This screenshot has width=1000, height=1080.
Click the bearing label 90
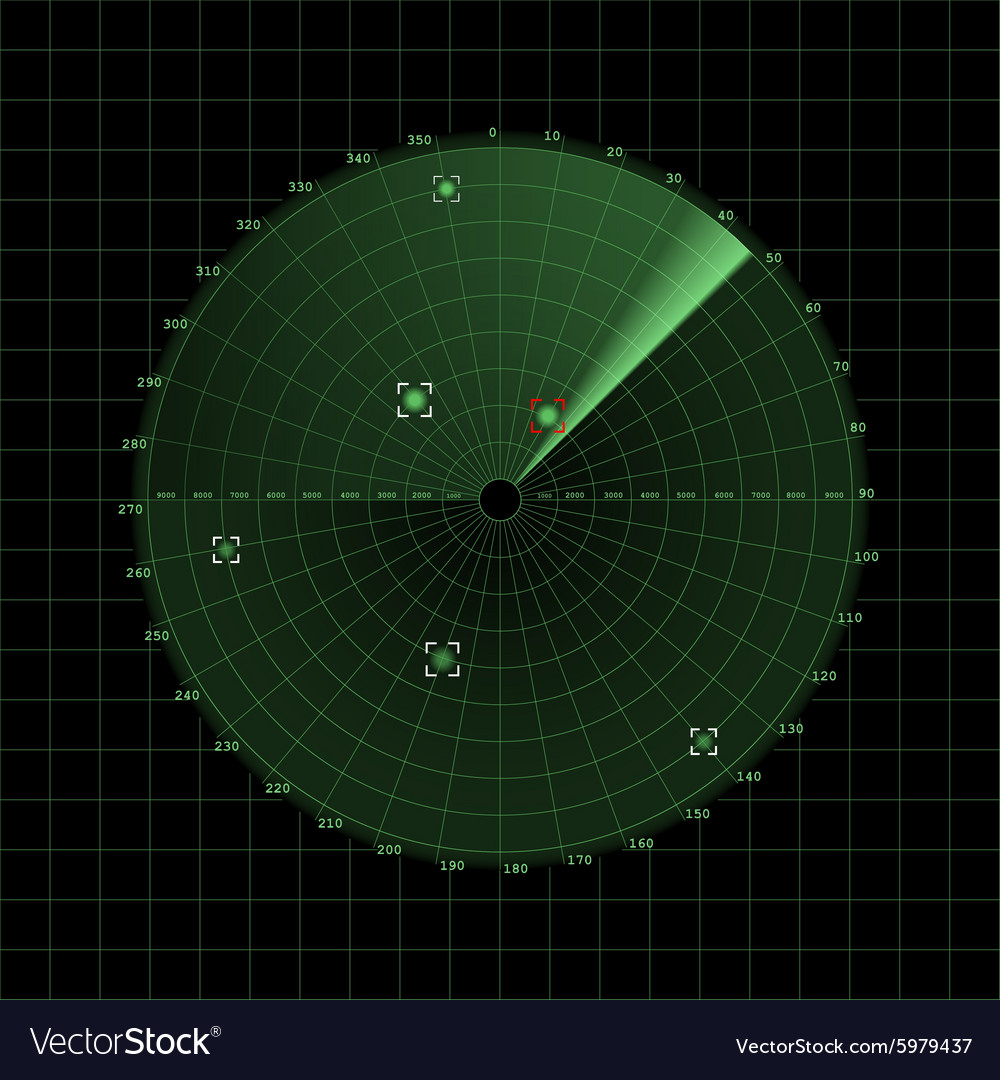(x=866, y=493)
